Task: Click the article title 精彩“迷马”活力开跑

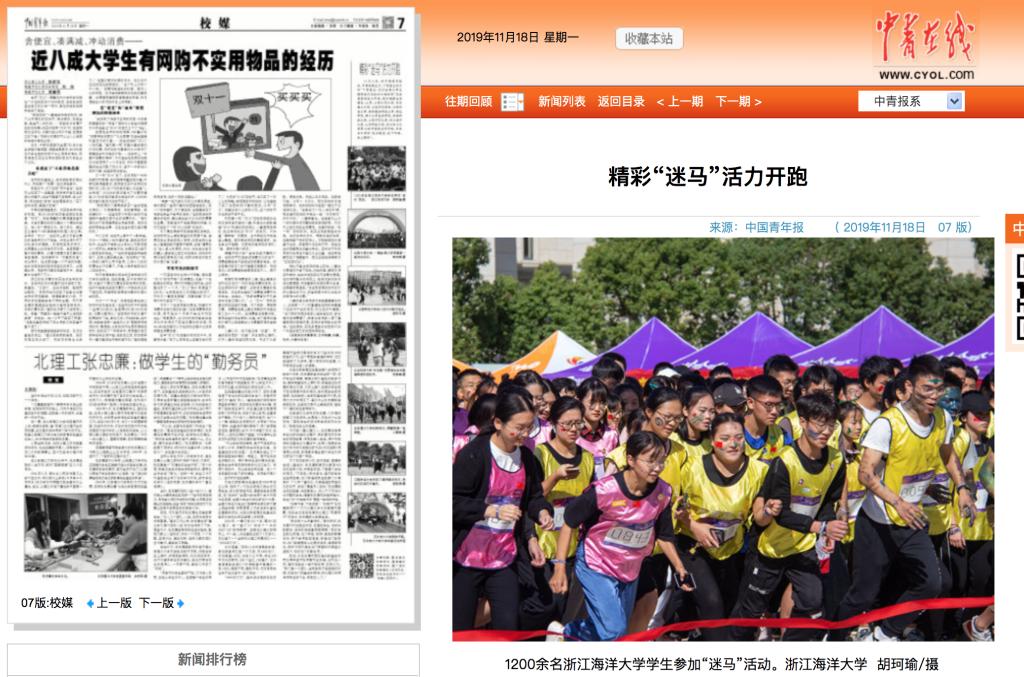Action: [x=708, y=176]
